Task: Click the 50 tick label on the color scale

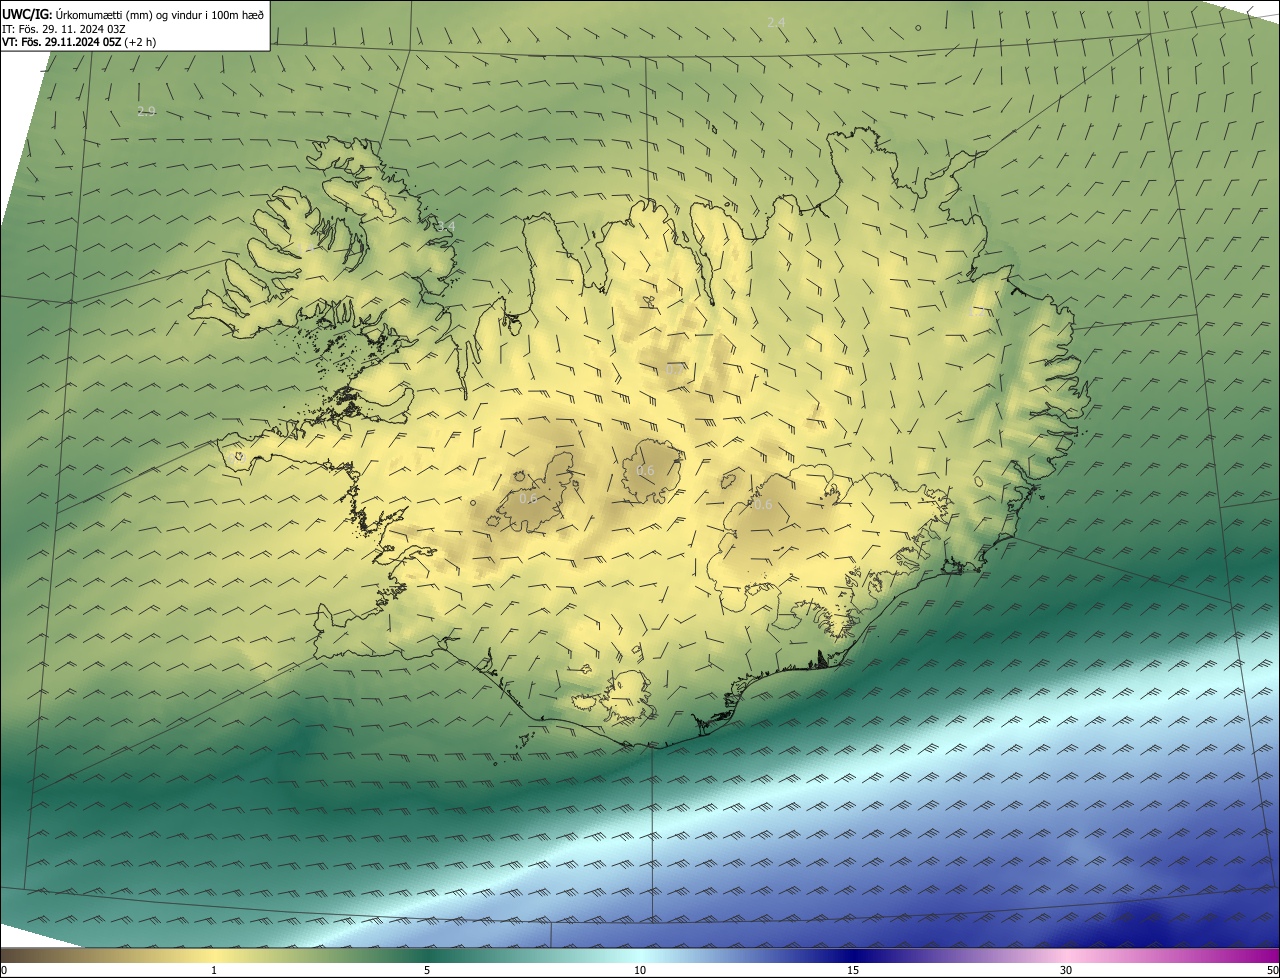Action: [x=1272, y=970]
